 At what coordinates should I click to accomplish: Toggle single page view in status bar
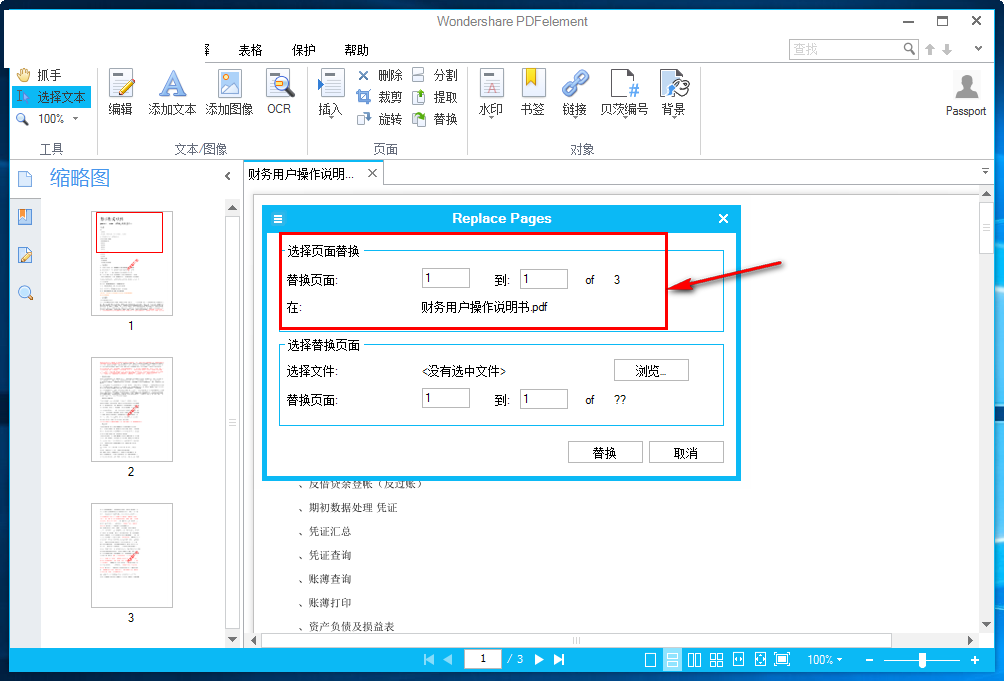[x=650, y=659]
